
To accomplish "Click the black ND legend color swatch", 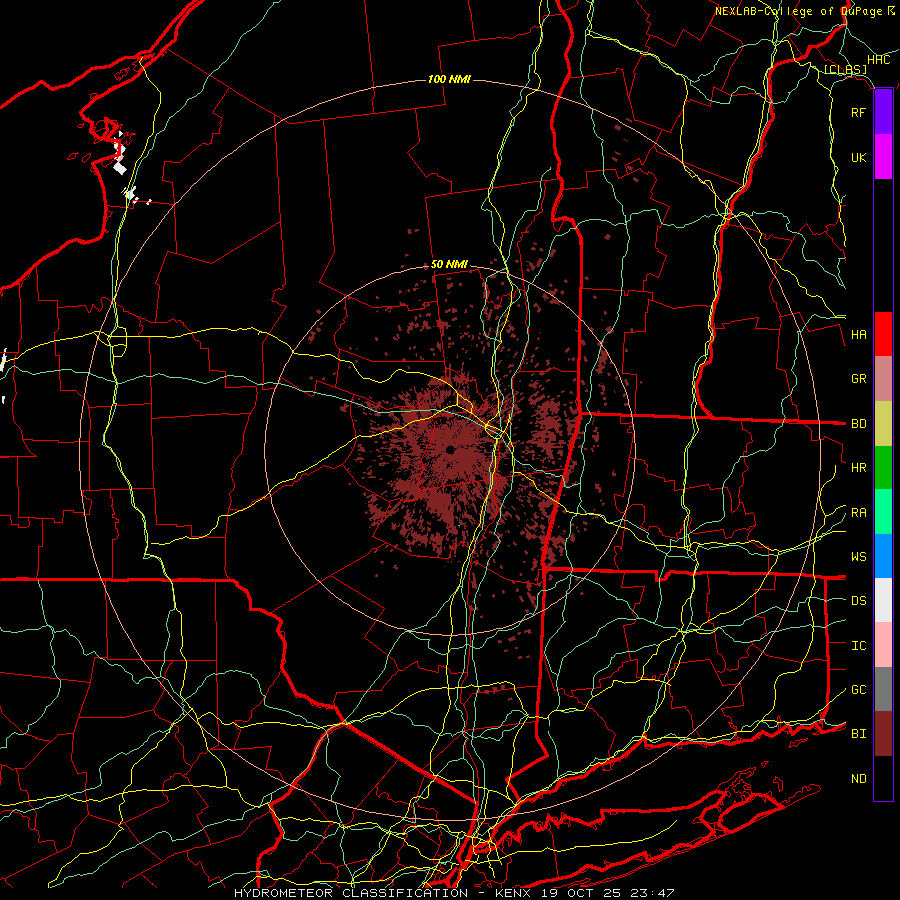I will click(883, 778).
